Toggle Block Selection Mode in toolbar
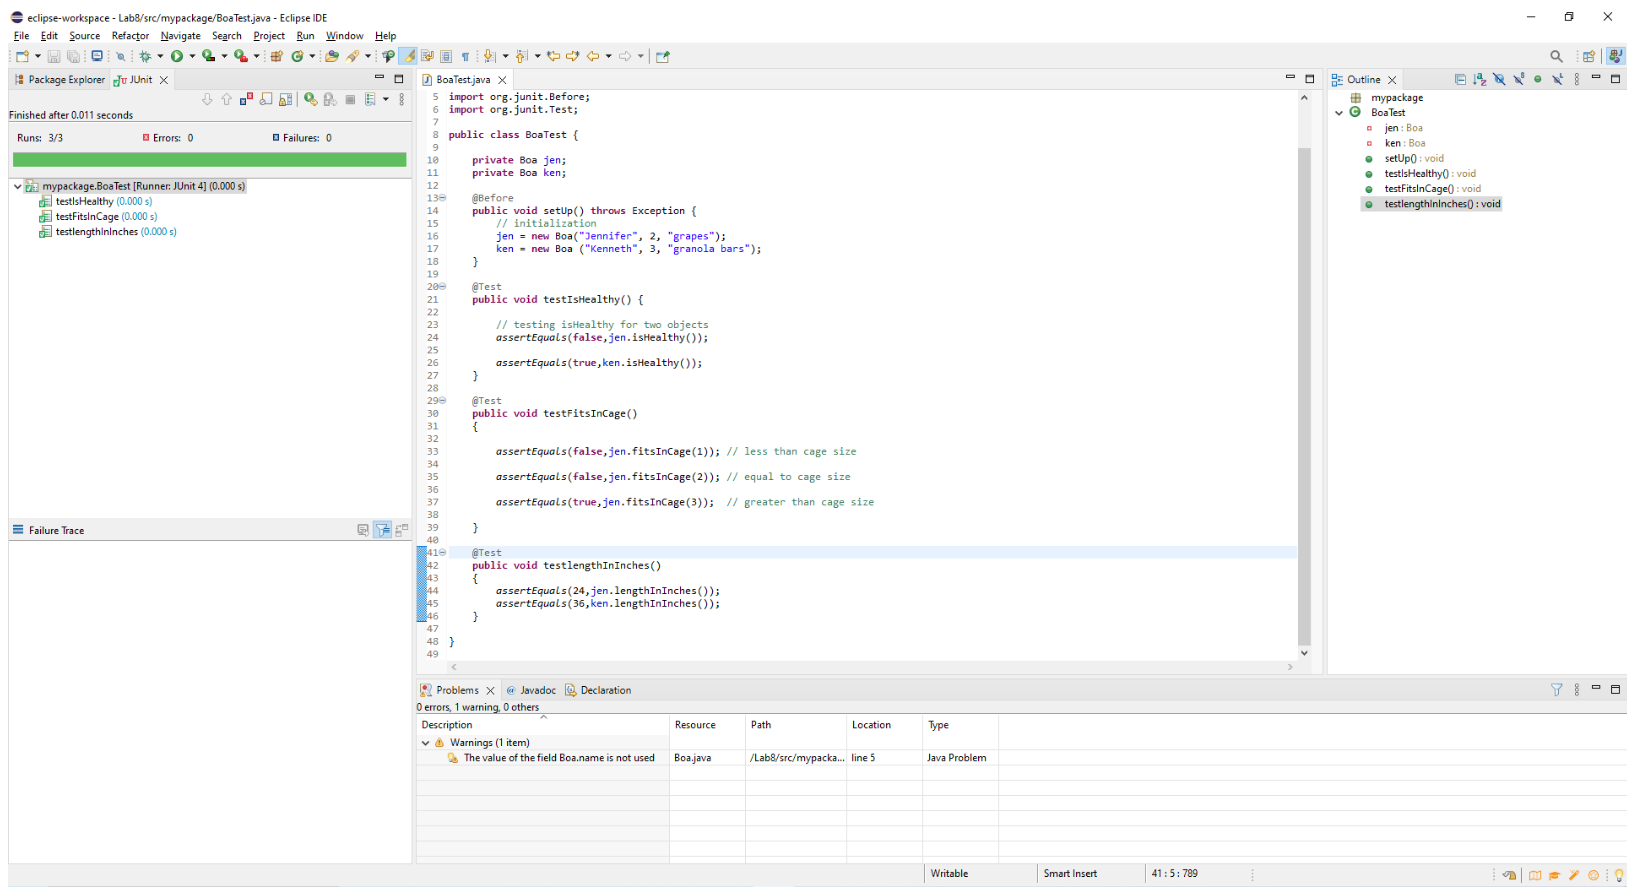 click(x=446, y=56)
